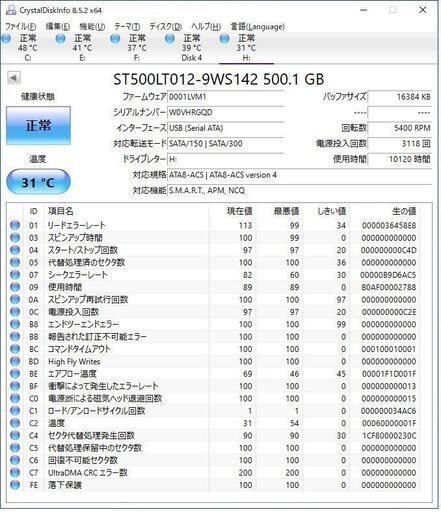Open the ファイル(F) menu
Screen dimensions: 441x512
(x=20, y=26)
